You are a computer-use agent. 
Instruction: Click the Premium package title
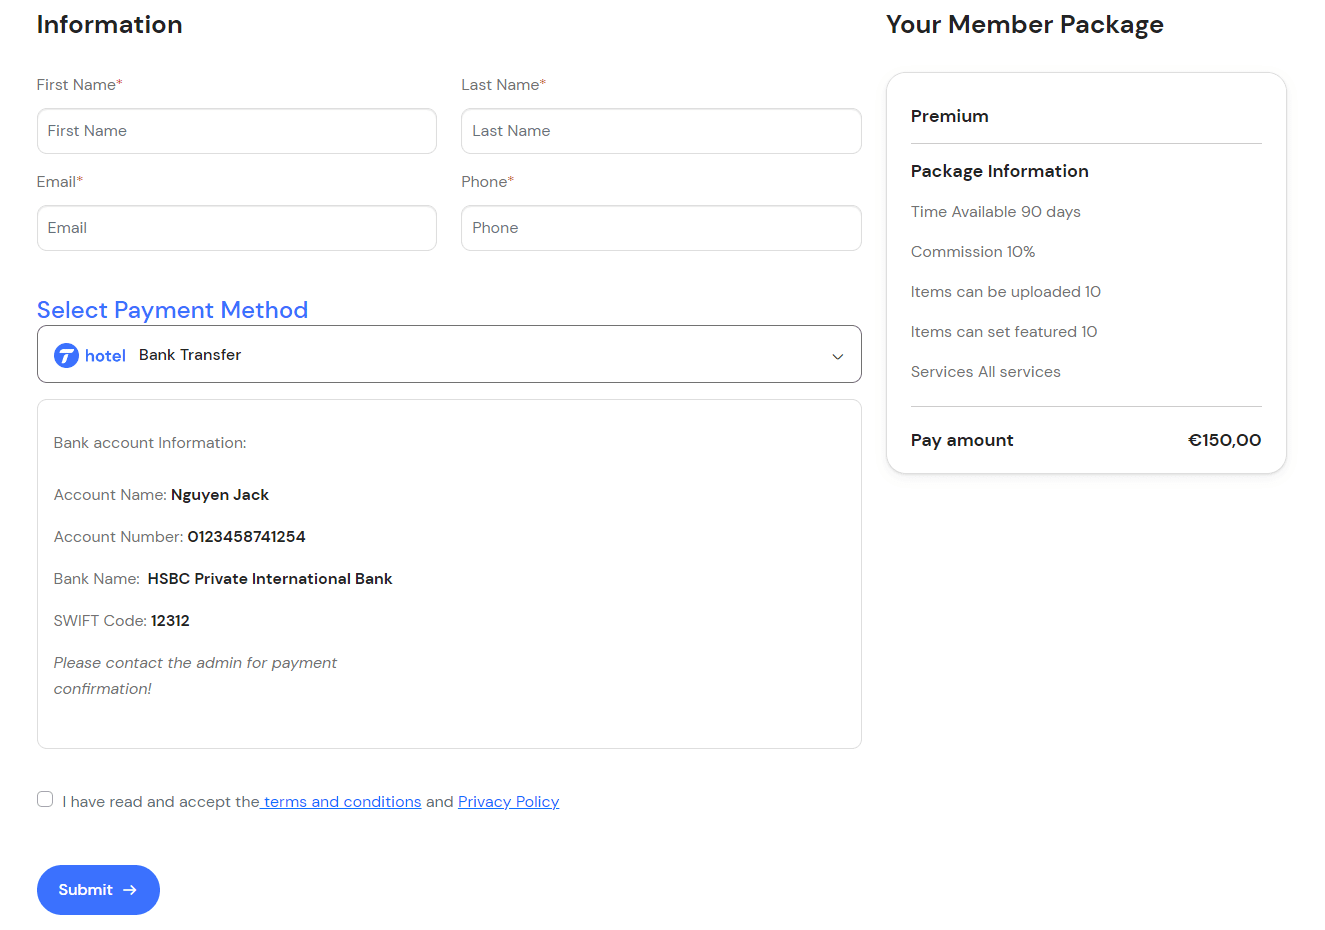point(949,116)
